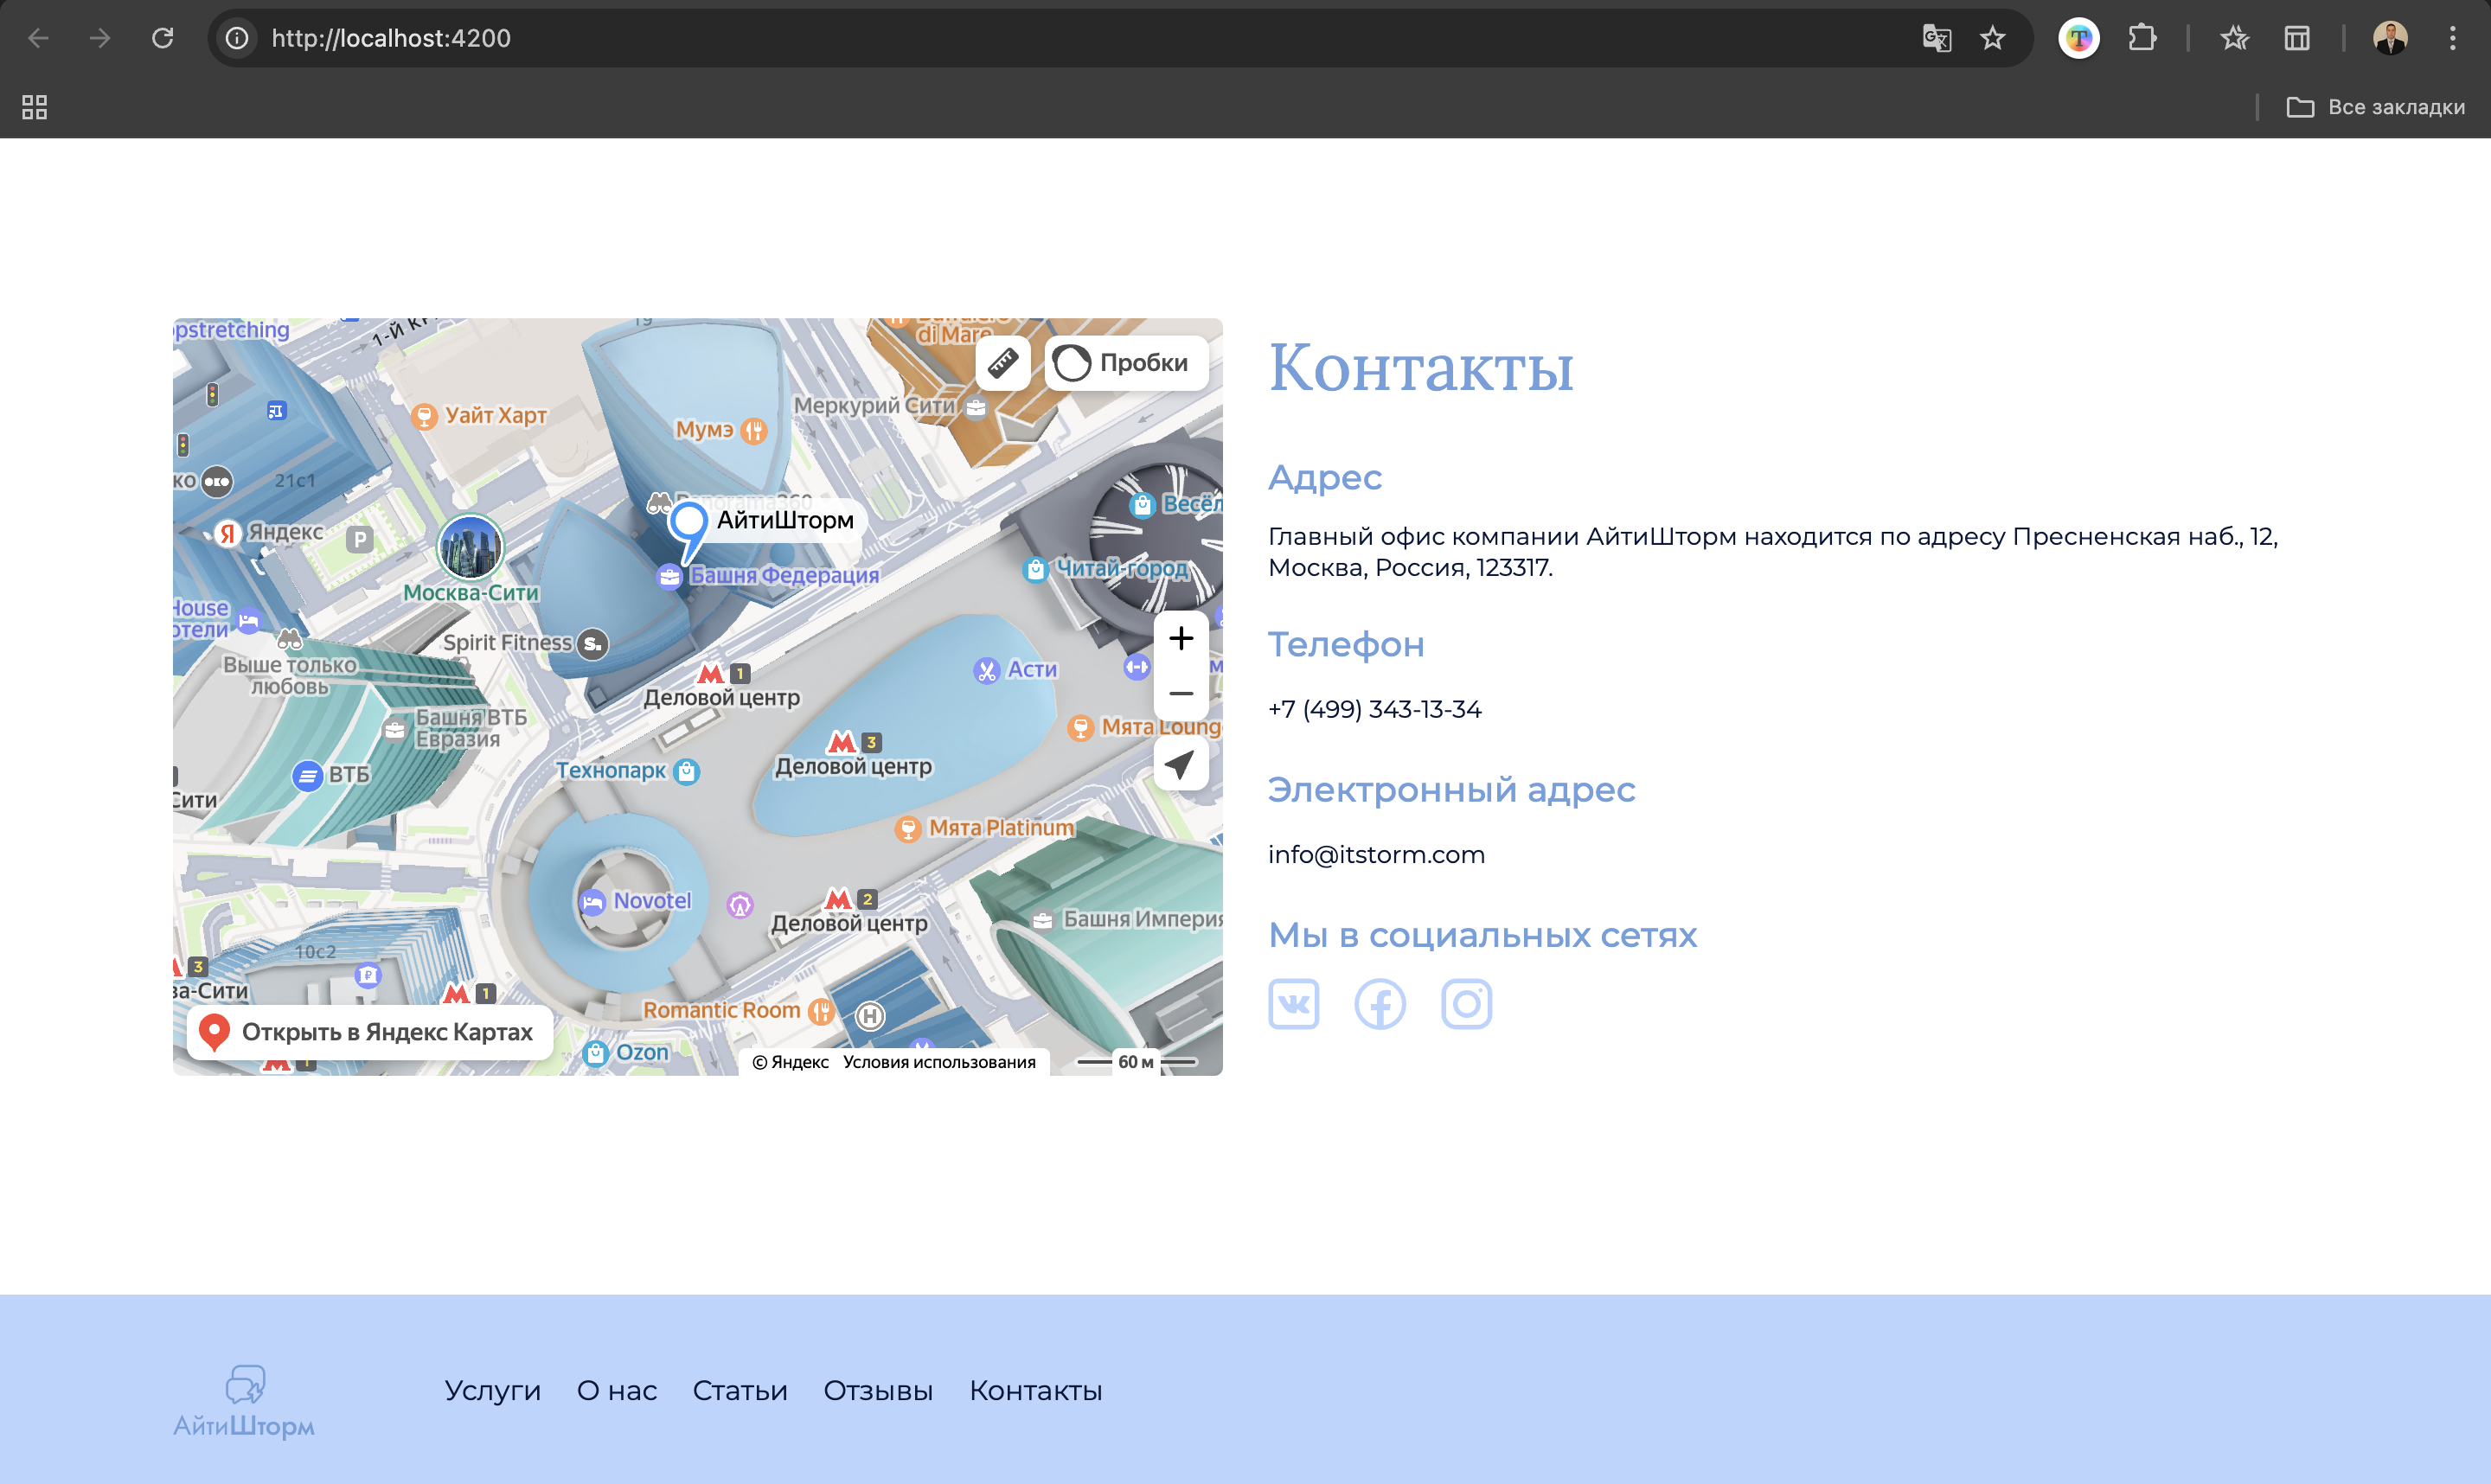The height and width of the screenshot is (1484, 2491).
Task: Open the Условия использования link
Action: pyautogui.click(x=939, y=1062)
